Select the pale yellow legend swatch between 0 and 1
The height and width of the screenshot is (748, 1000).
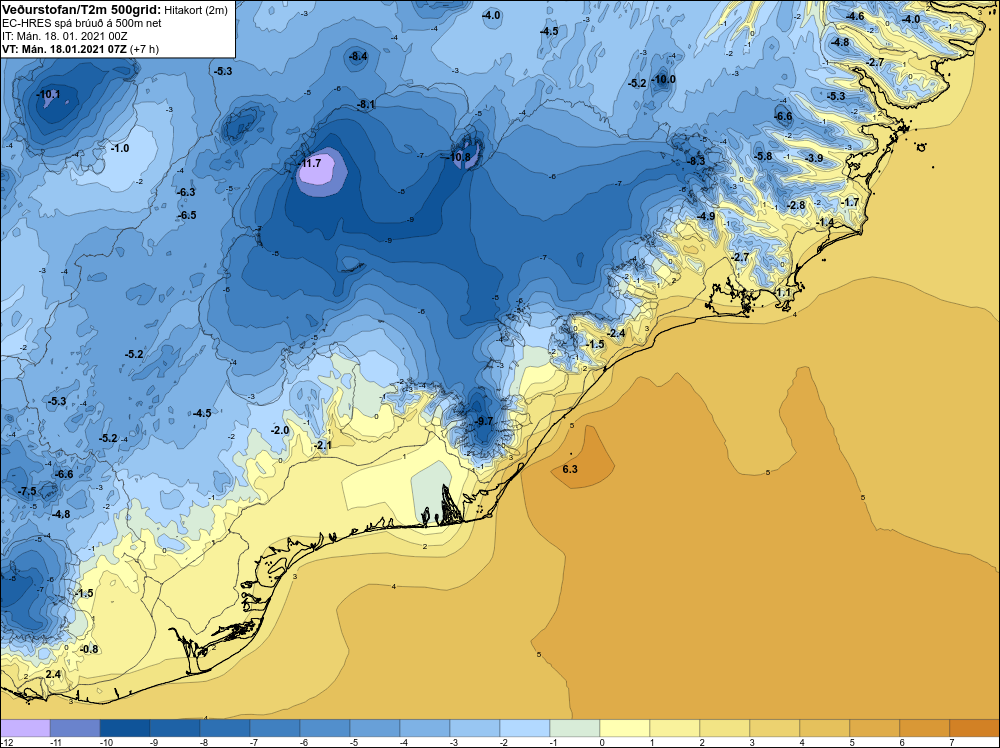click(624, 728)
